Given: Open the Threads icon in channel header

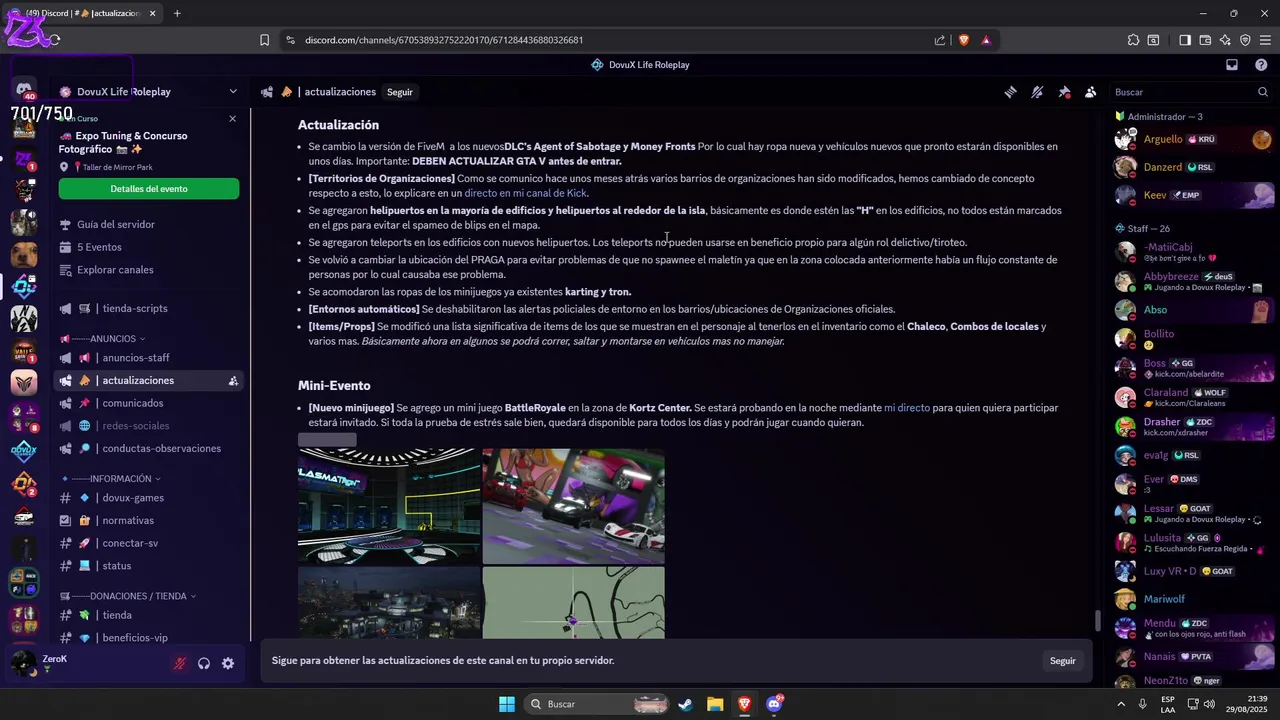Looking at the screenshot, I should [1011, 92].
